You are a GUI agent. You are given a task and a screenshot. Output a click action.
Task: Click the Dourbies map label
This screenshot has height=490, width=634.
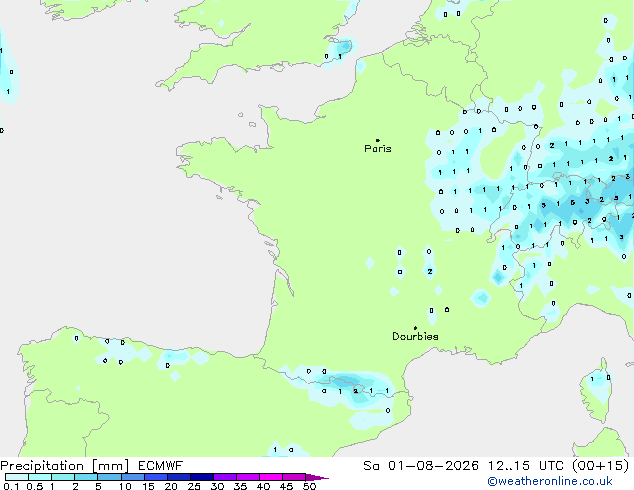(x=415, y=336)
